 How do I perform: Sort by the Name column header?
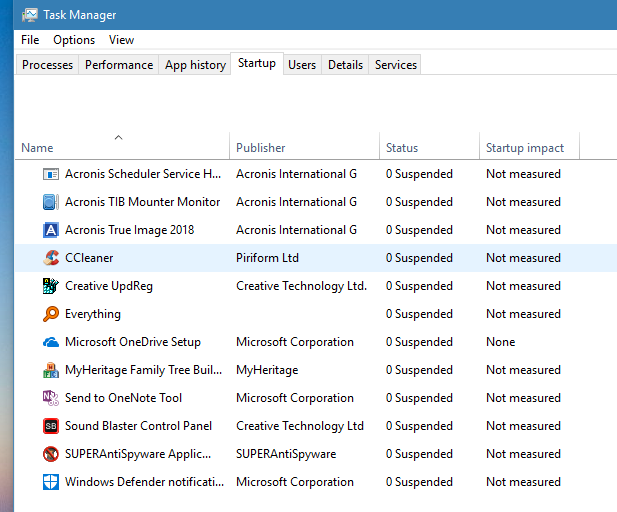click(122, 146)
